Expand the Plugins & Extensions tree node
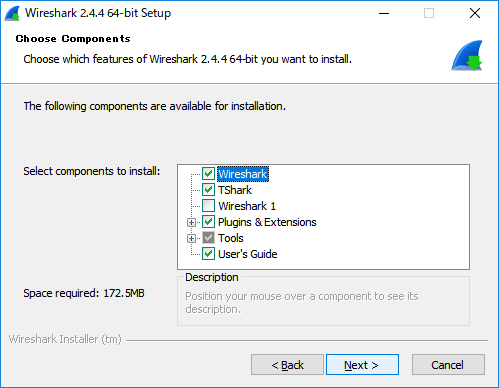Viewport: 499px width, 388px height. click(191, 222)
